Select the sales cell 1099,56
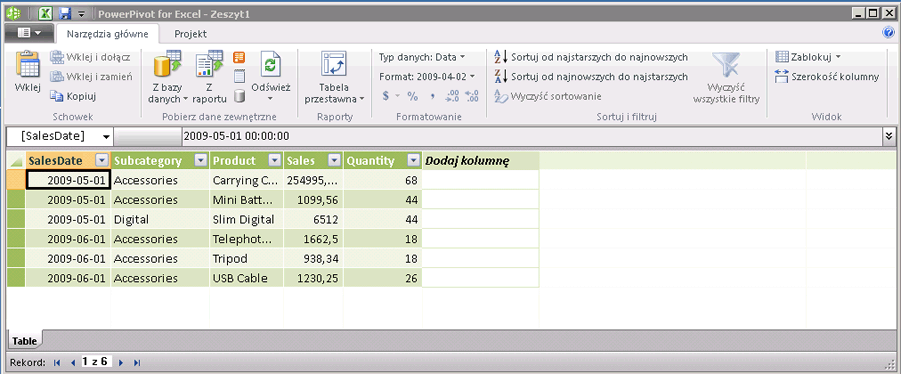 (314, 200)
